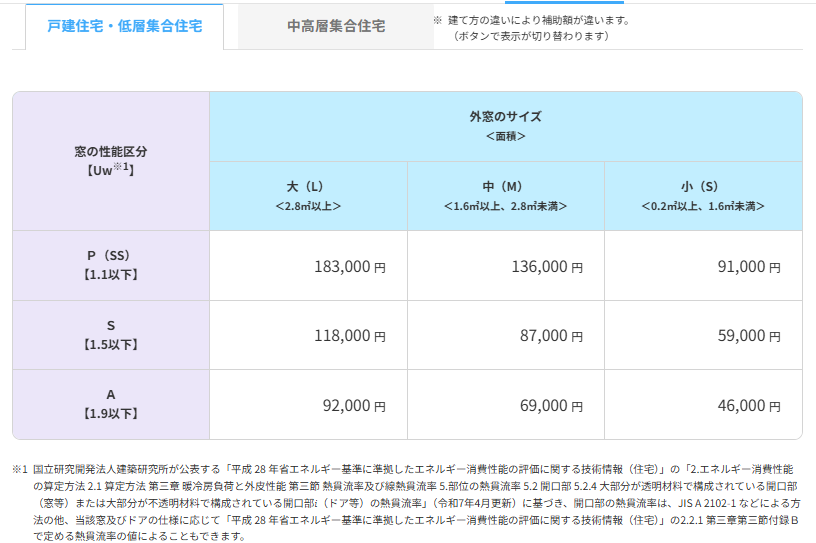Viewport: 816px width, 543px height.
Task: Click the 外窓のサイズ <面積> header
Action: pos(506,127)
